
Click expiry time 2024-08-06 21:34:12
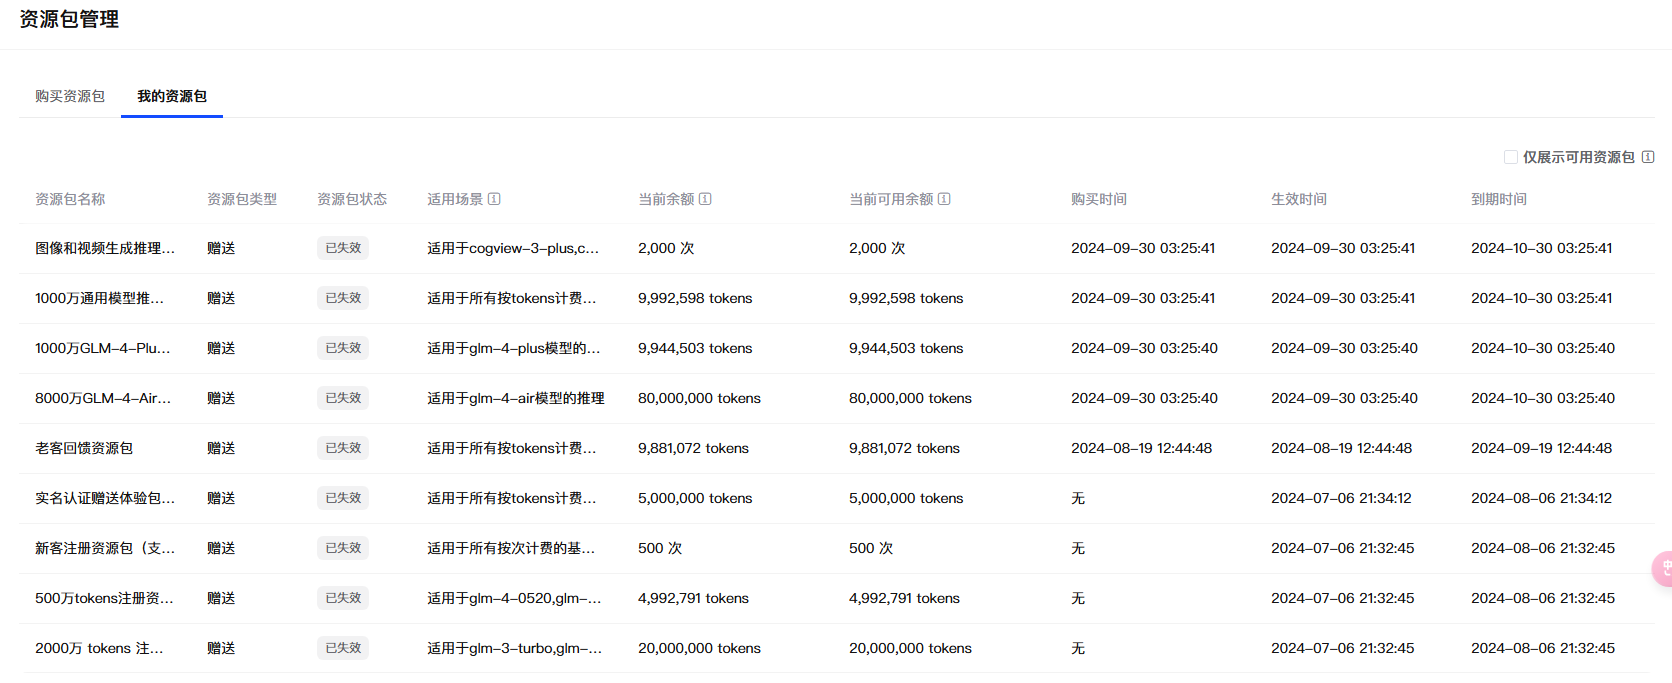1541,498
